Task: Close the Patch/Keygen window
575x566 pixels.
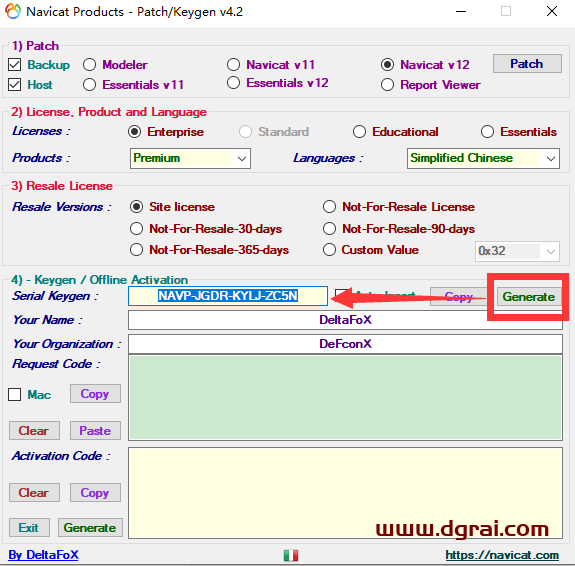Action: 552,11
